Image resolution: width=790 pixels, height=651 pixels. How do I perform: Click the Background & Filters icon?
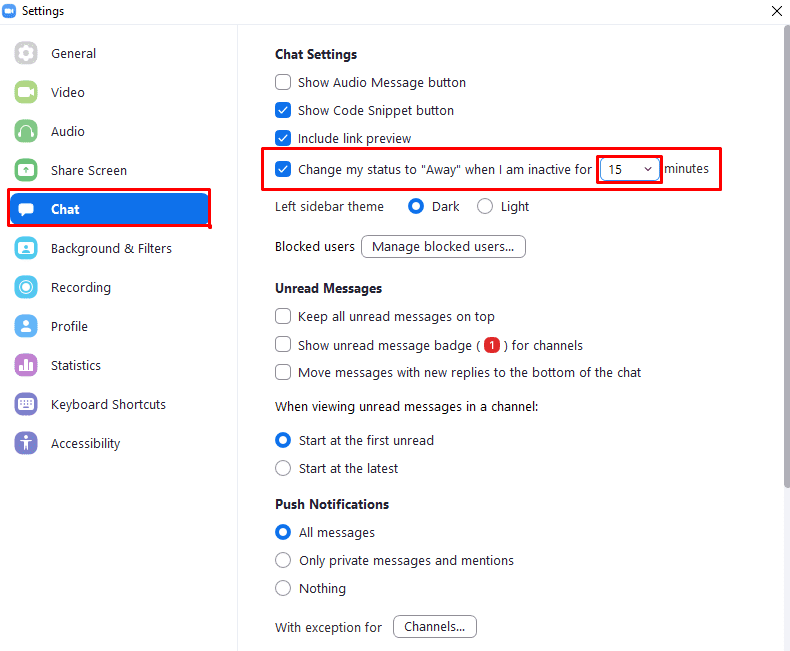(x=26, y=248)
